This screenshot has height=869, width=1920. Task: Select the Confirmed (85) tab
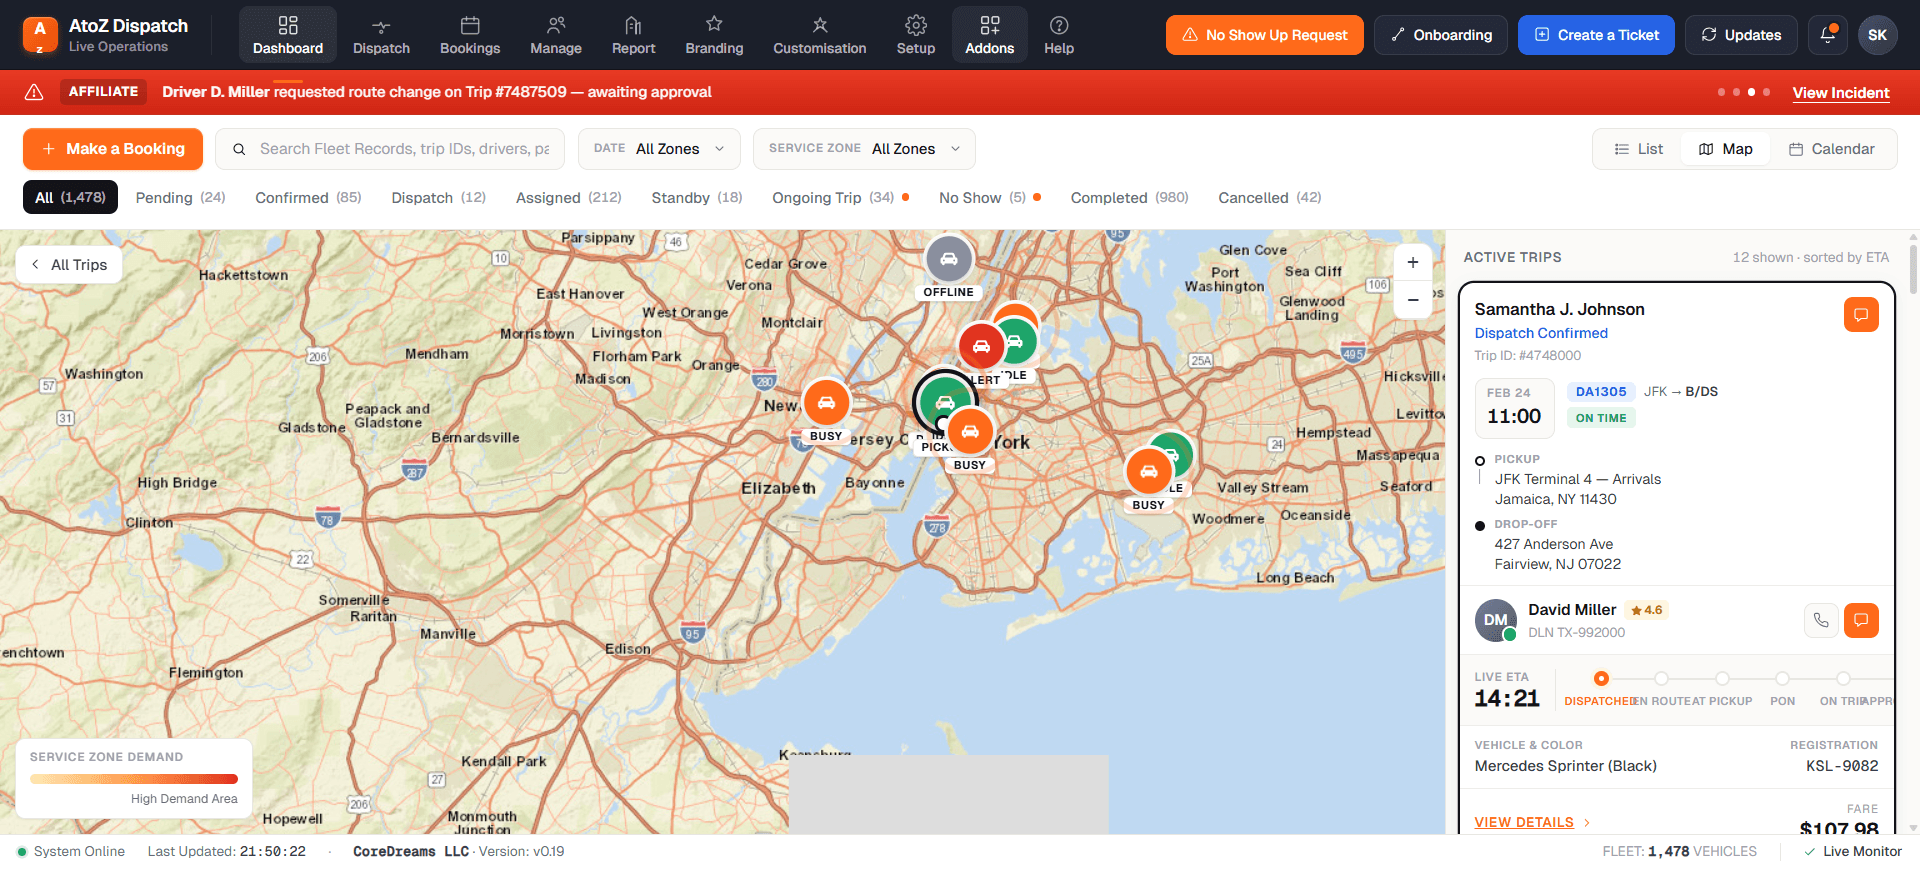pyautogui.click(x=308, y=197)
